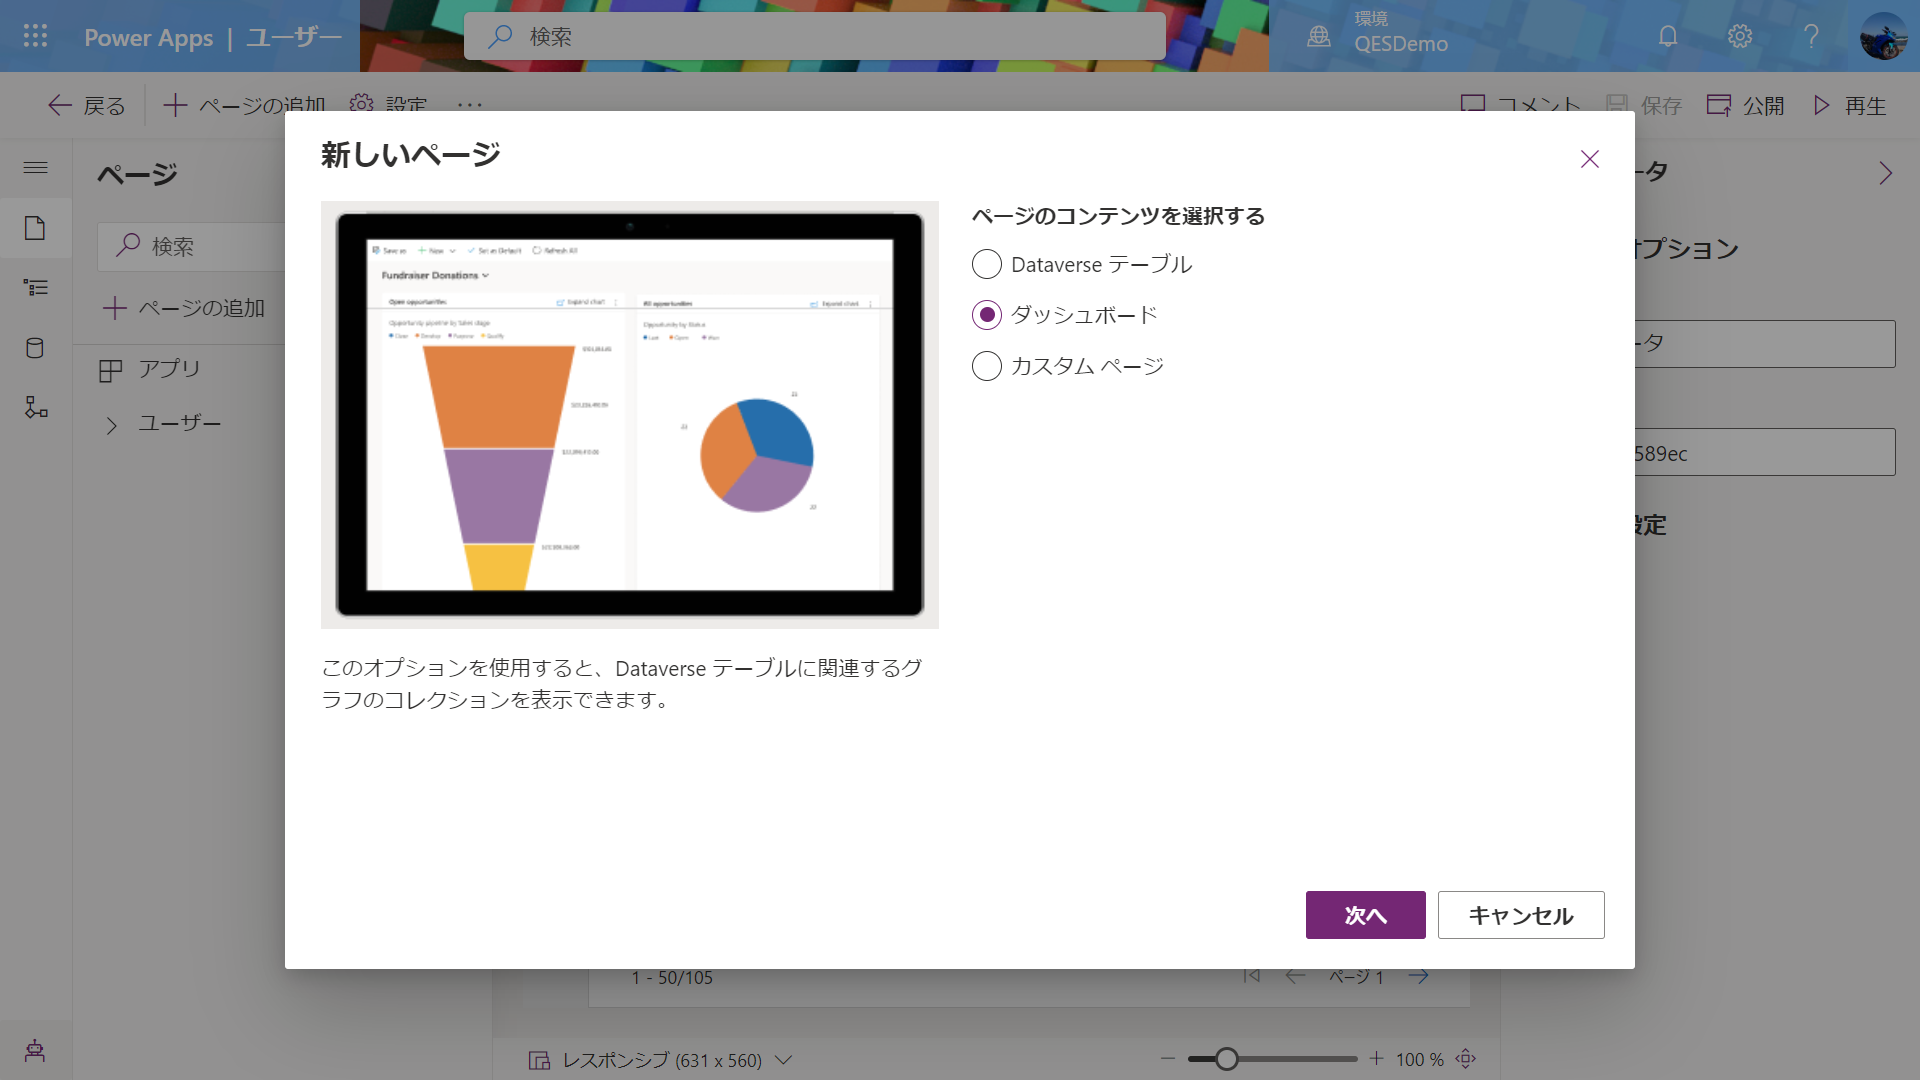Click the fit to screen icon
This screenshot has width=1920, height=1080.
click(x=1466, y=1058)
